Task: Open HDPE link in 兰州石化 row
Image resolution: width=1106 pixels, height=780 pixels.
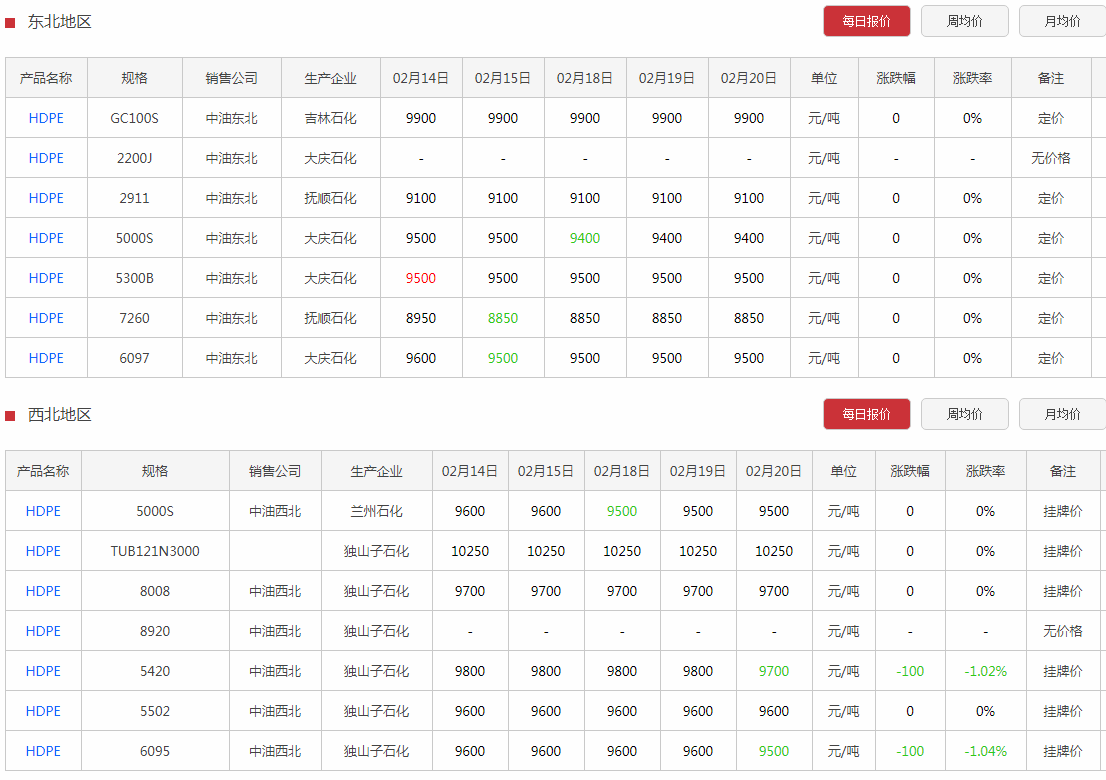Action: (x=43, y=511)
